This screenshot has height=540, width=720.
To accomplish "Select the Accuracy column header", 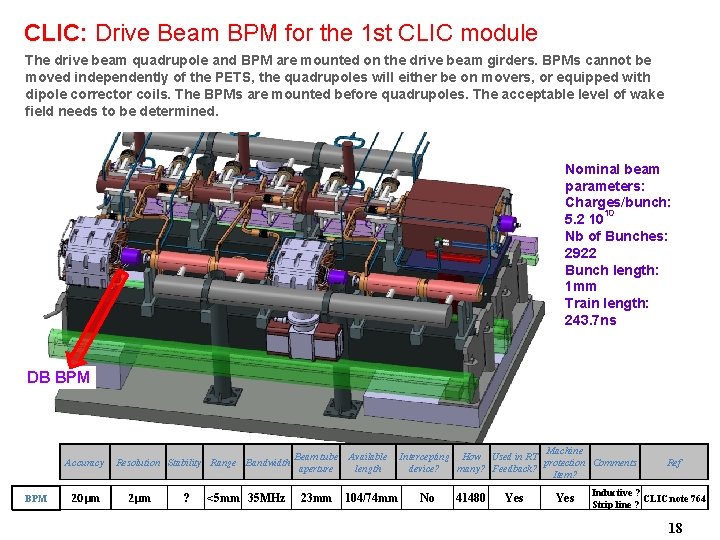I will (84, 462).
